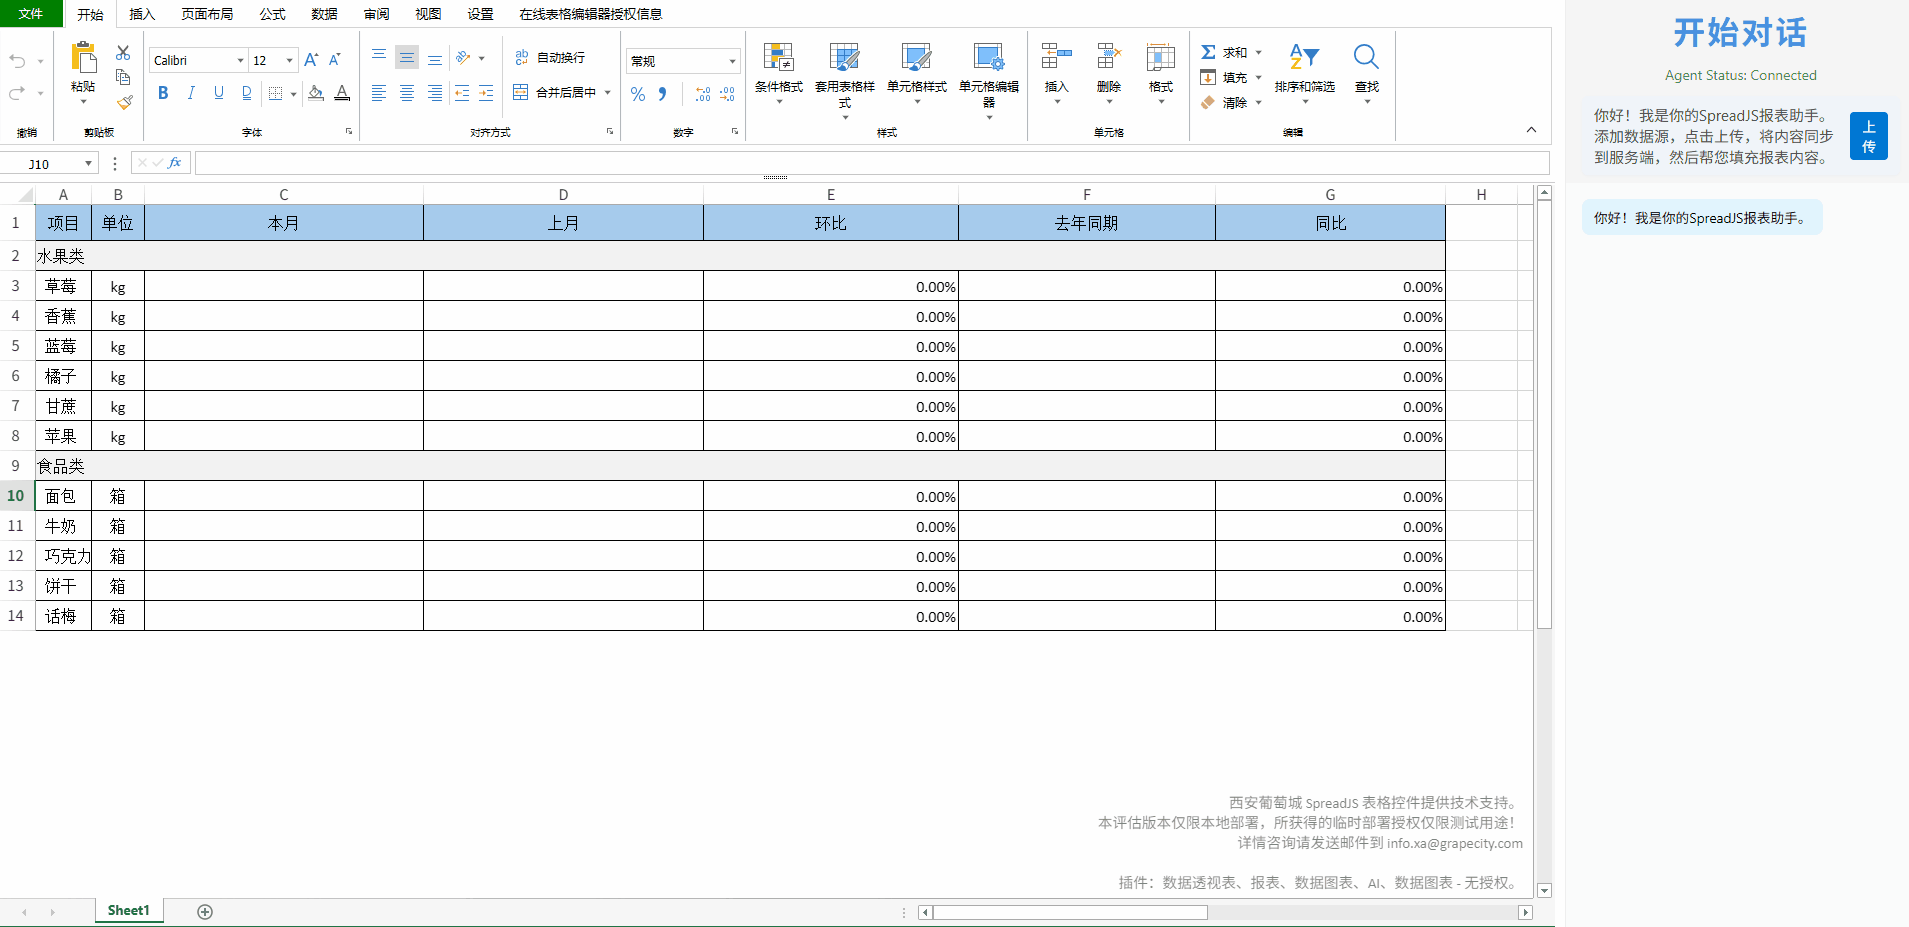The height and width of the screenshot is (927, 1909).
Task: Toggle bold formatting
Action: tap(163, 93)
